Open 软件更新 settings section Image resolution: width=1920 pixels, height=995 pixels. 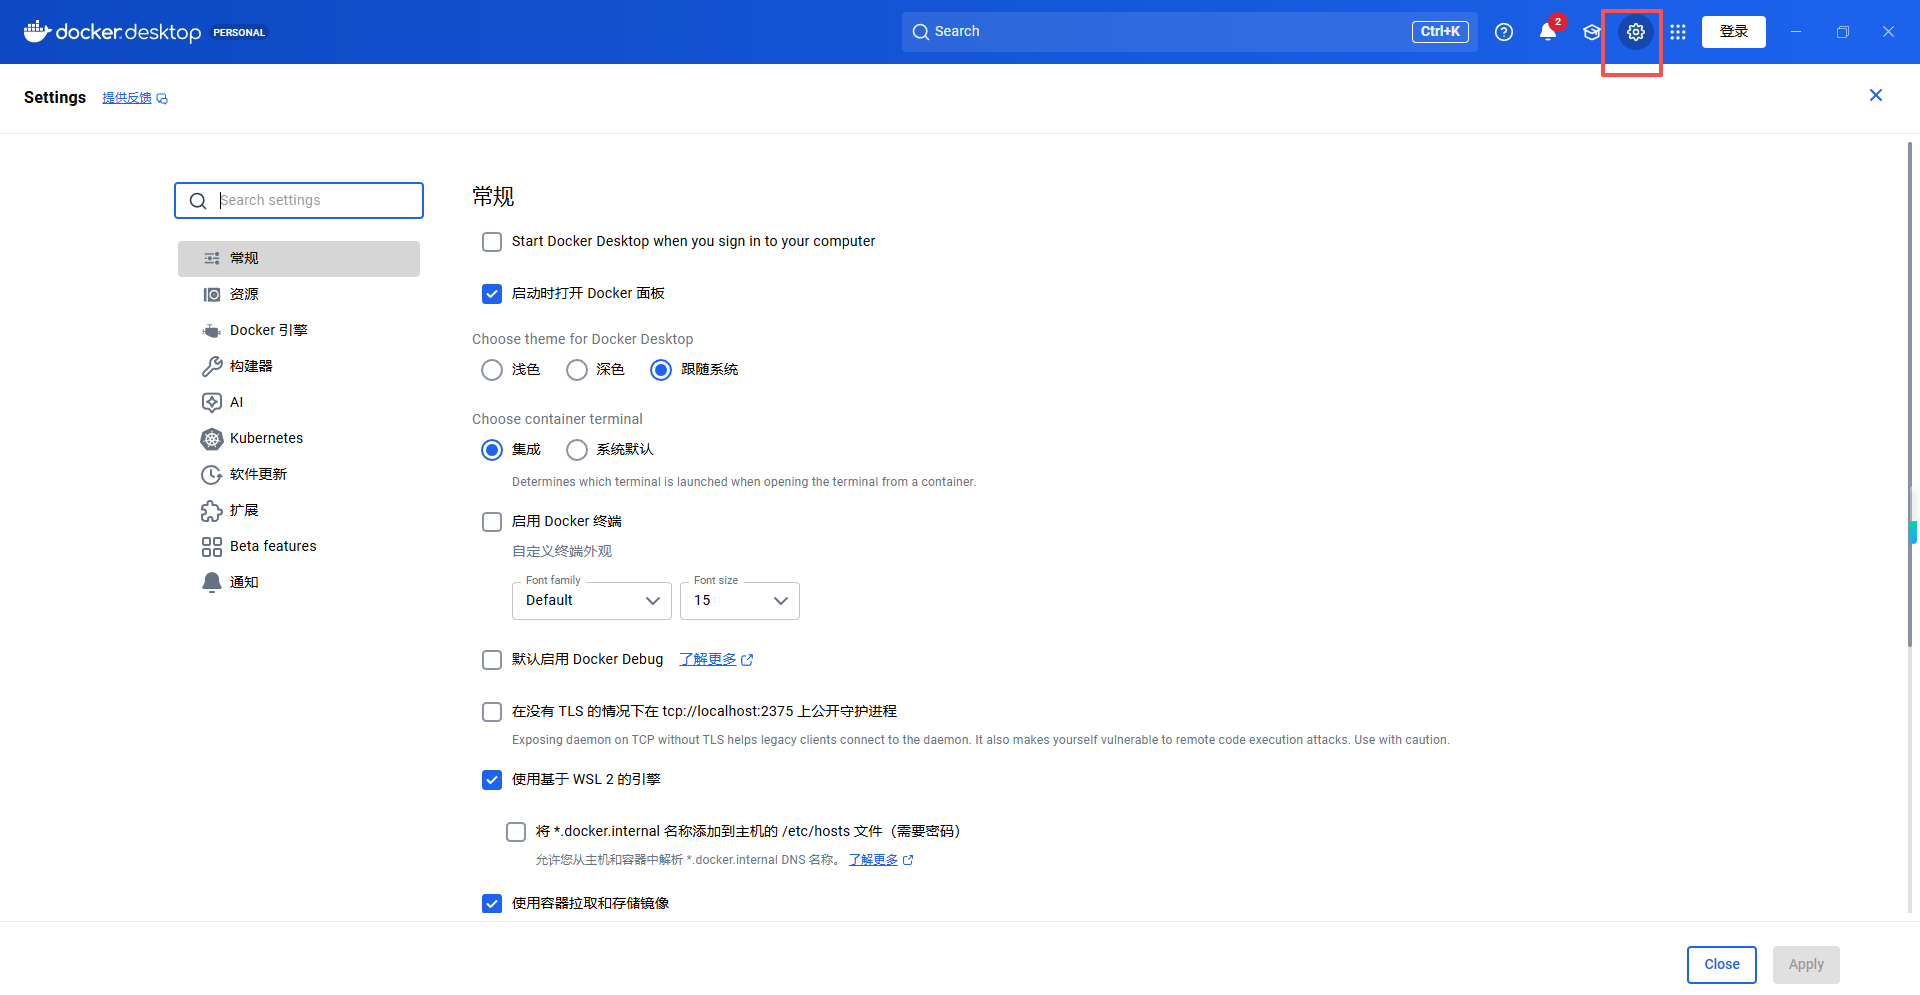299,475
